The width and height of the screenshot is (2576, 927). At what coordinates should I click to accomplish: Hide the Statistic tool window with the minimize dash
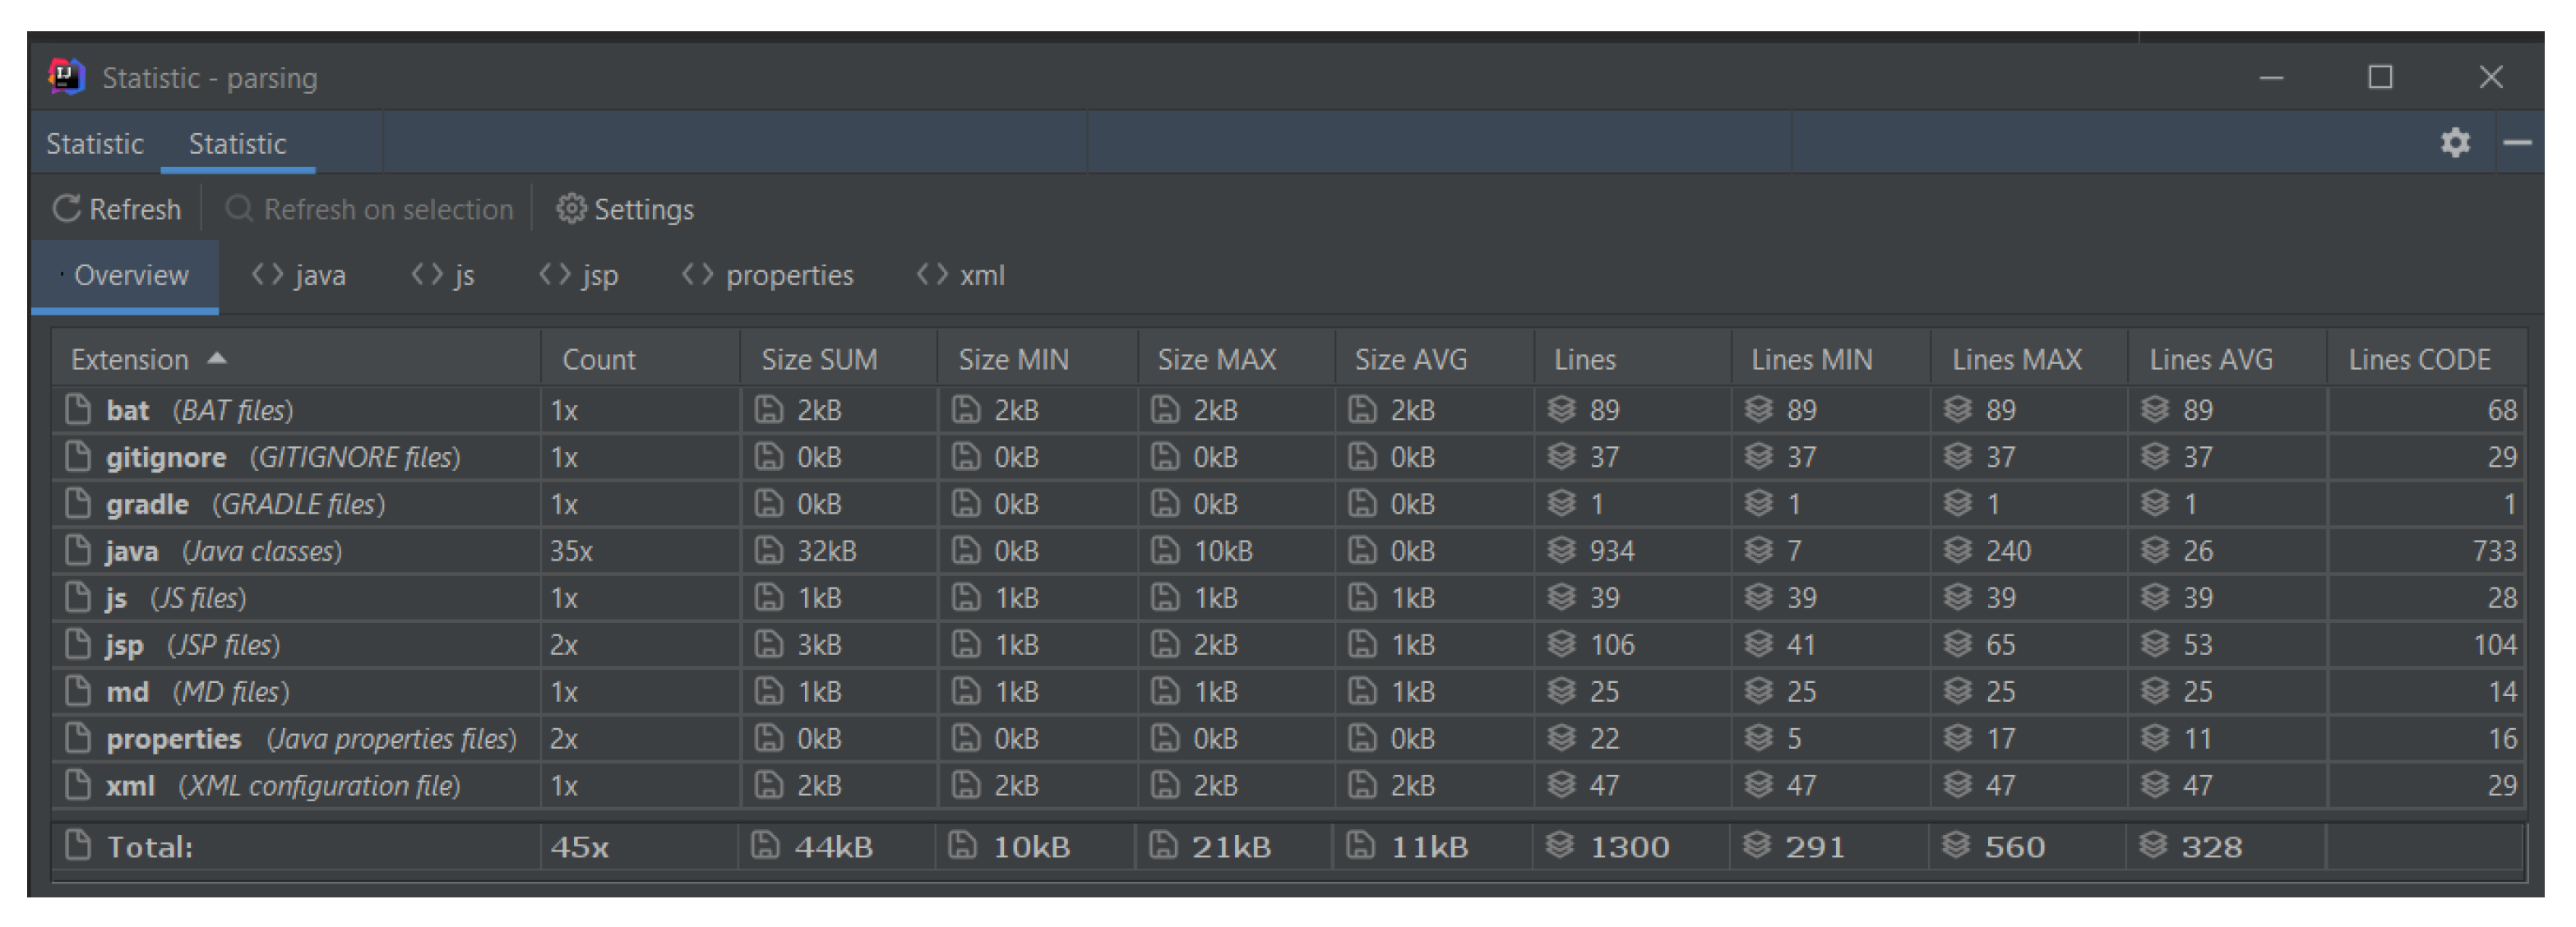pyautogui.click(x=2516, y=142)
